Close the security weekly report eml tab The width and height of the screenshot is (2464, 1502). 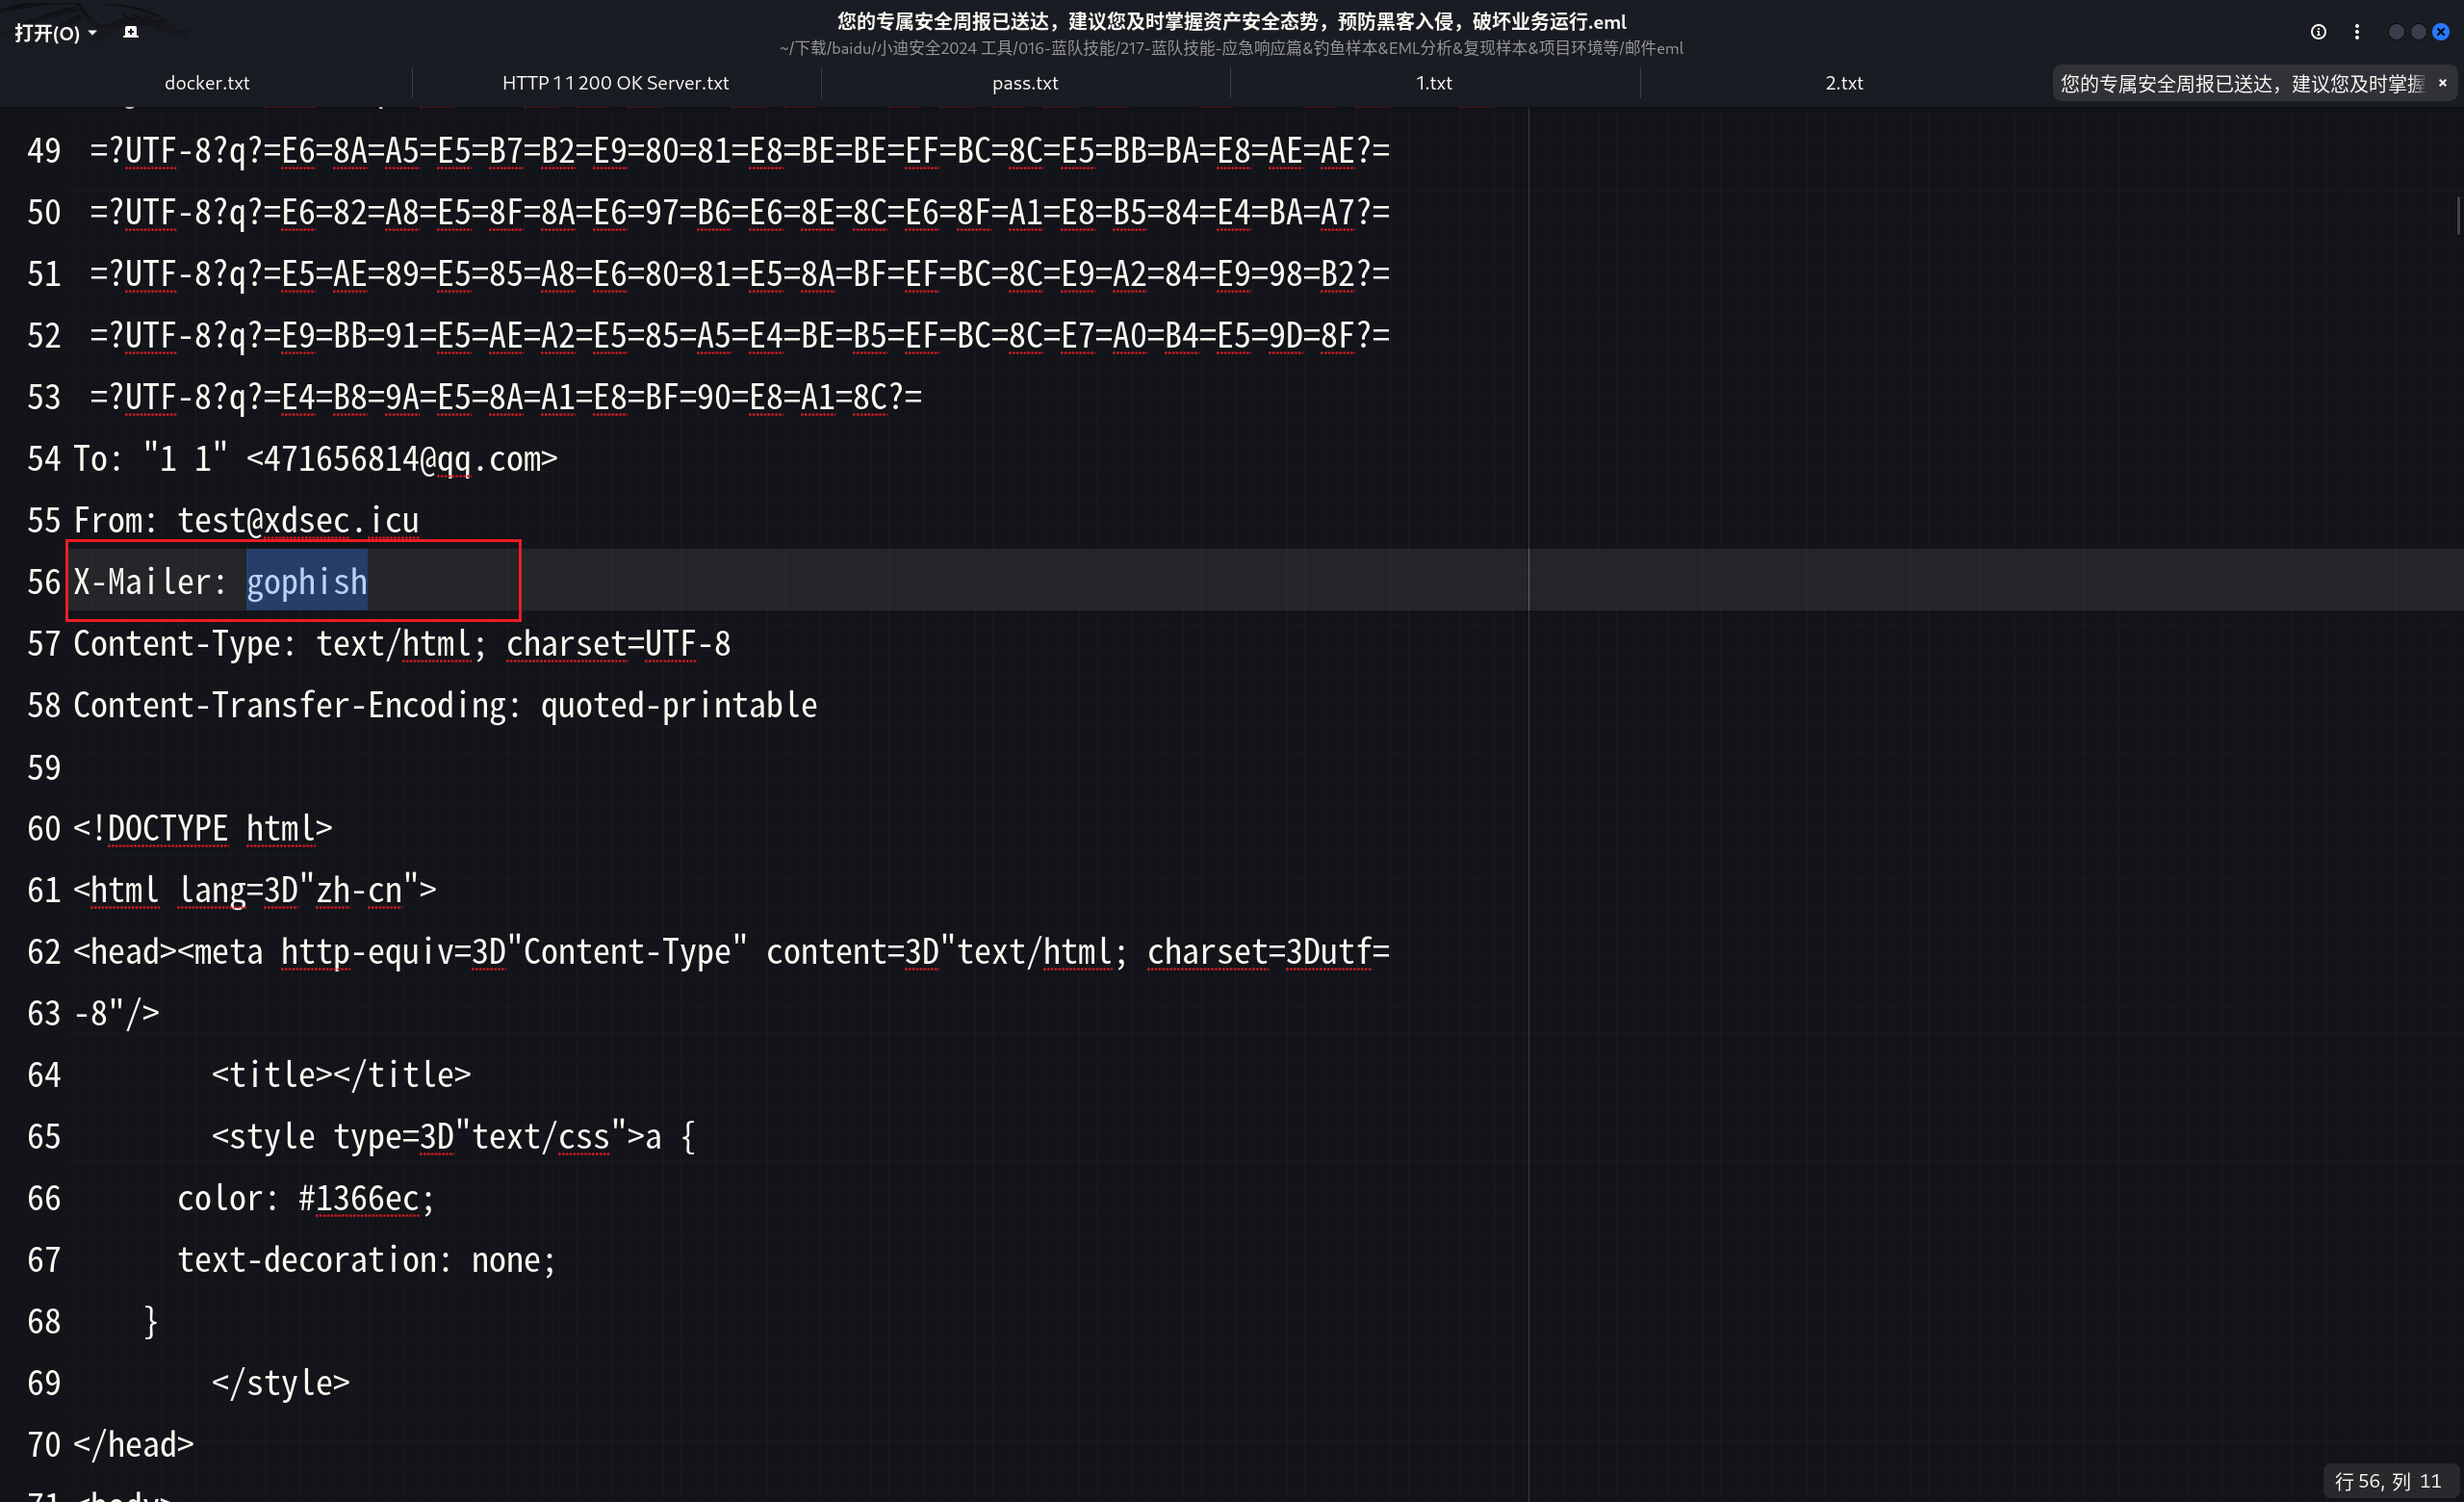click(x=2442, y=83)
